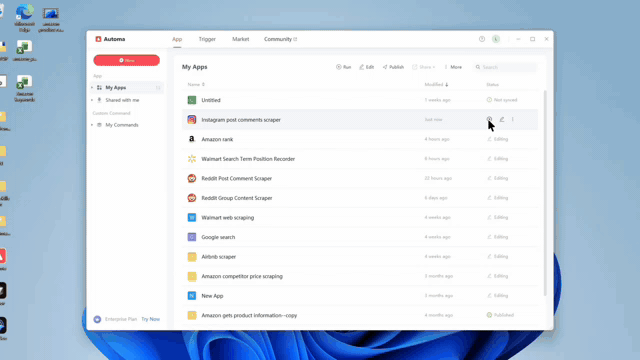Click the Amazon rank app icon
Screen dimensions: 640x360
tap(192, 139)
